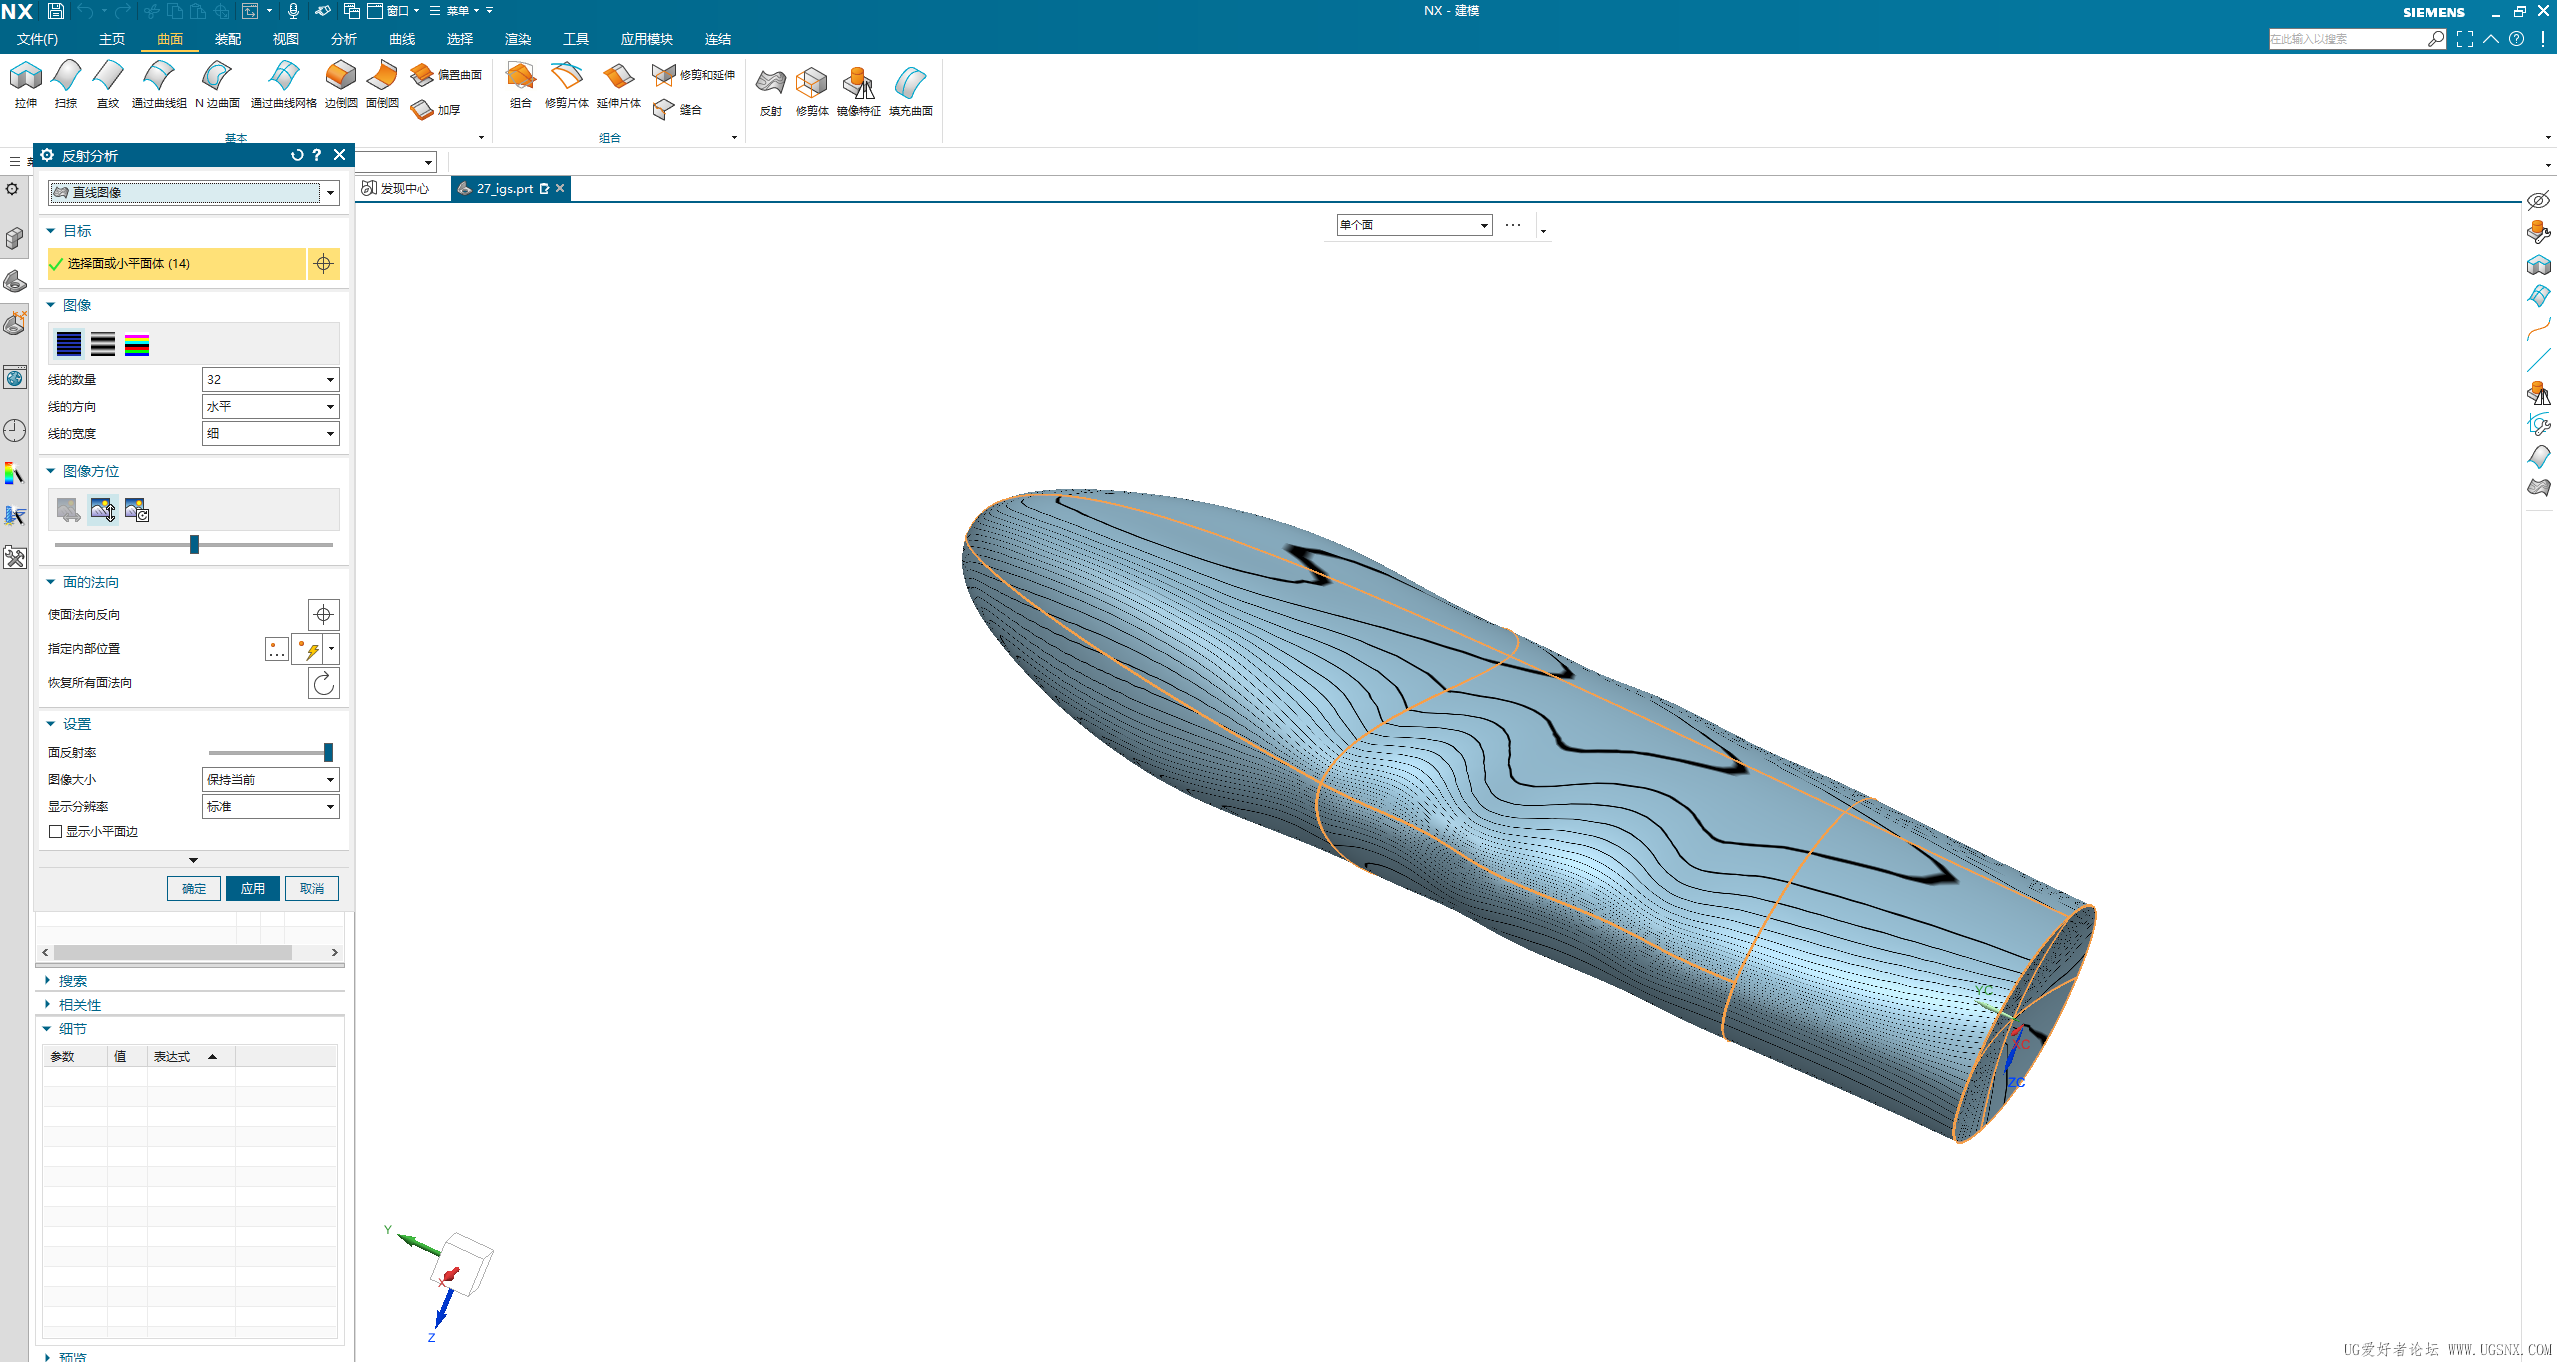Click the clock history icon in the left sidebar
Screen dimensions: 2557x1362
[15, 431]
